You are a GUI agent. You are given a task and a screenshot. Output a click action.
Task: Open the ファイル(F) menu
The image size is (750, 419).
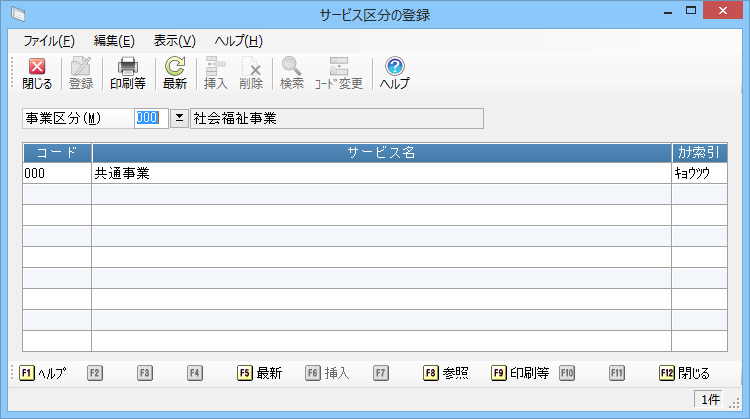pos(48,41)
